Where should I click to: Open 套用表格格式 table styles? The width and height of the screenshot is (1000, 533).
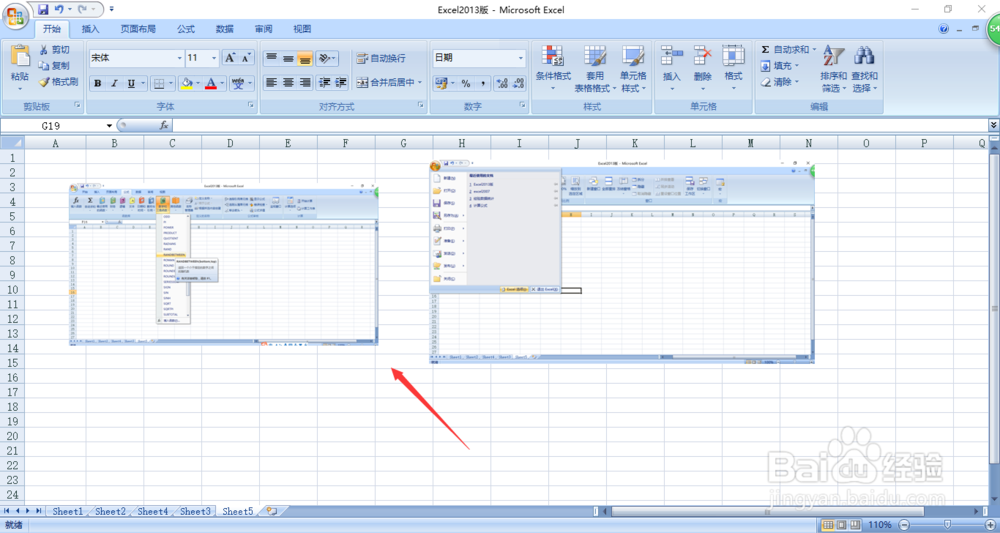[595, 69]
